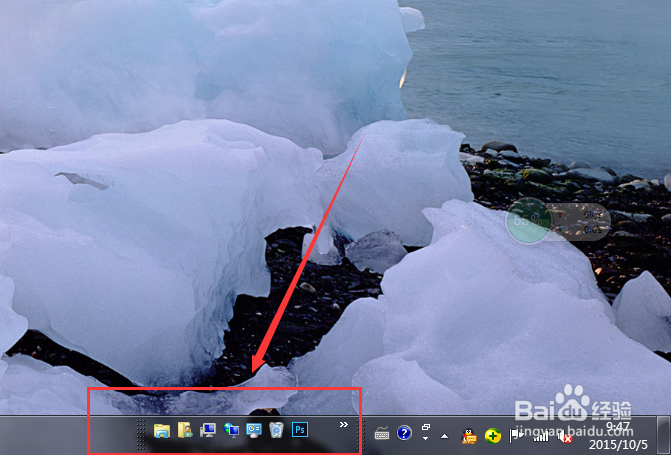Open the user profile folder icon

point(185,430)
